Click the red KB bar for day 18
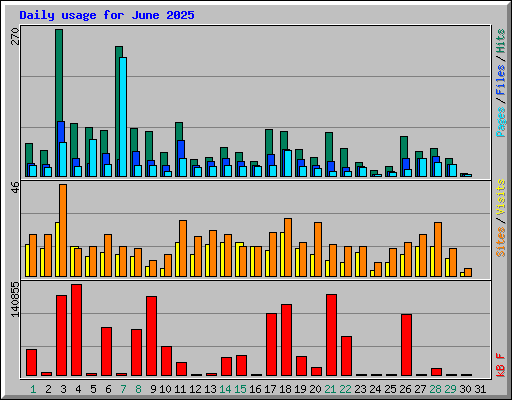Image resolution: width=512 pixels, height=400 pixels. tap(286, 340)
